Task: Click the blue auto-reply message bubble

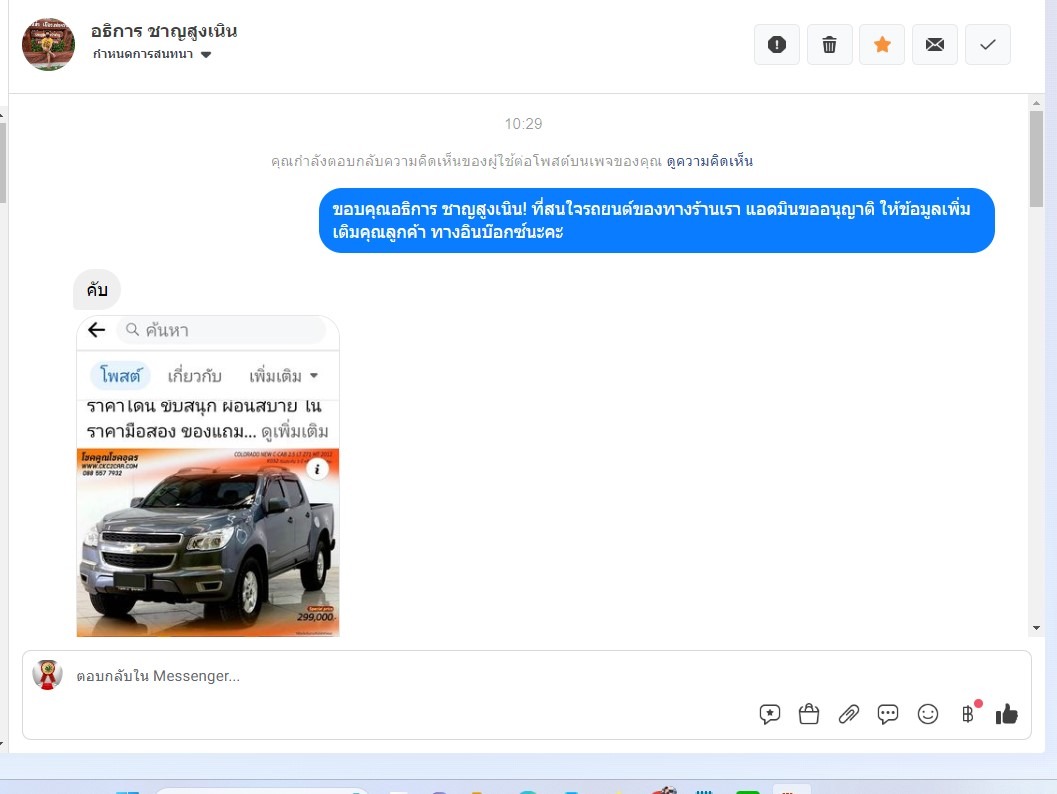Action: [657, 220]
